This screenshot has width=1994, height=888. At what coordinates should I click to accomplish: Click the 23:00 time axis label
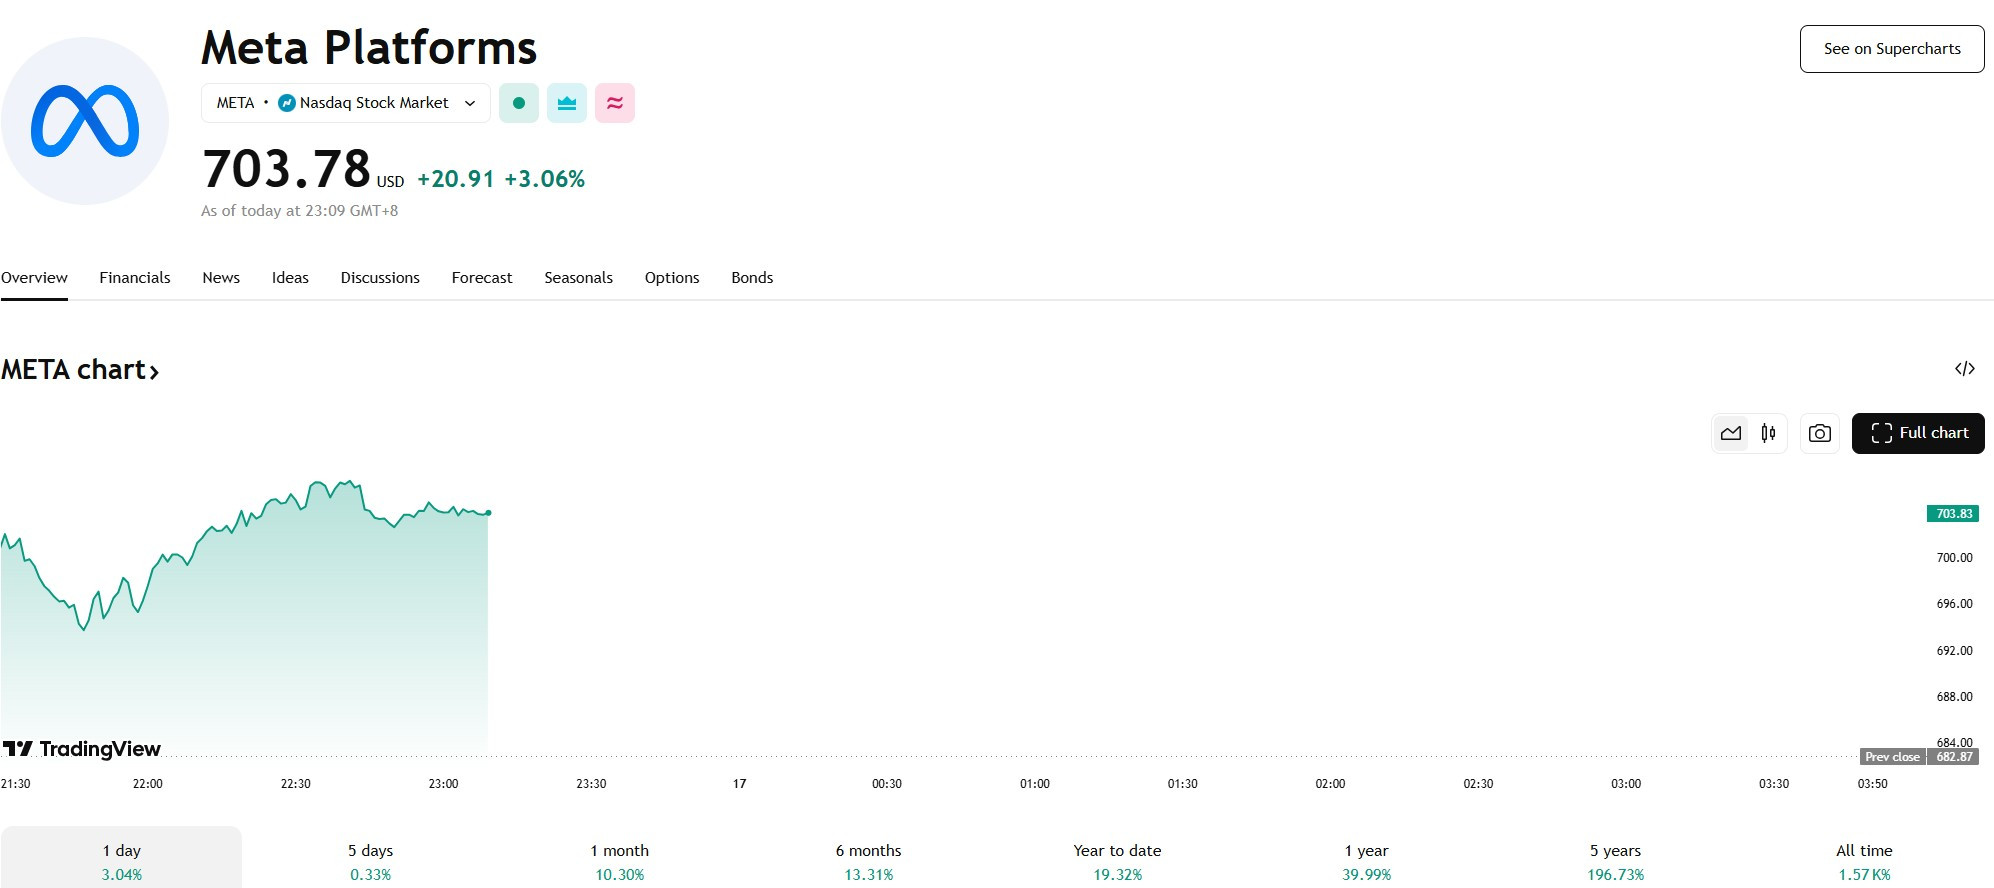(443, 784)
